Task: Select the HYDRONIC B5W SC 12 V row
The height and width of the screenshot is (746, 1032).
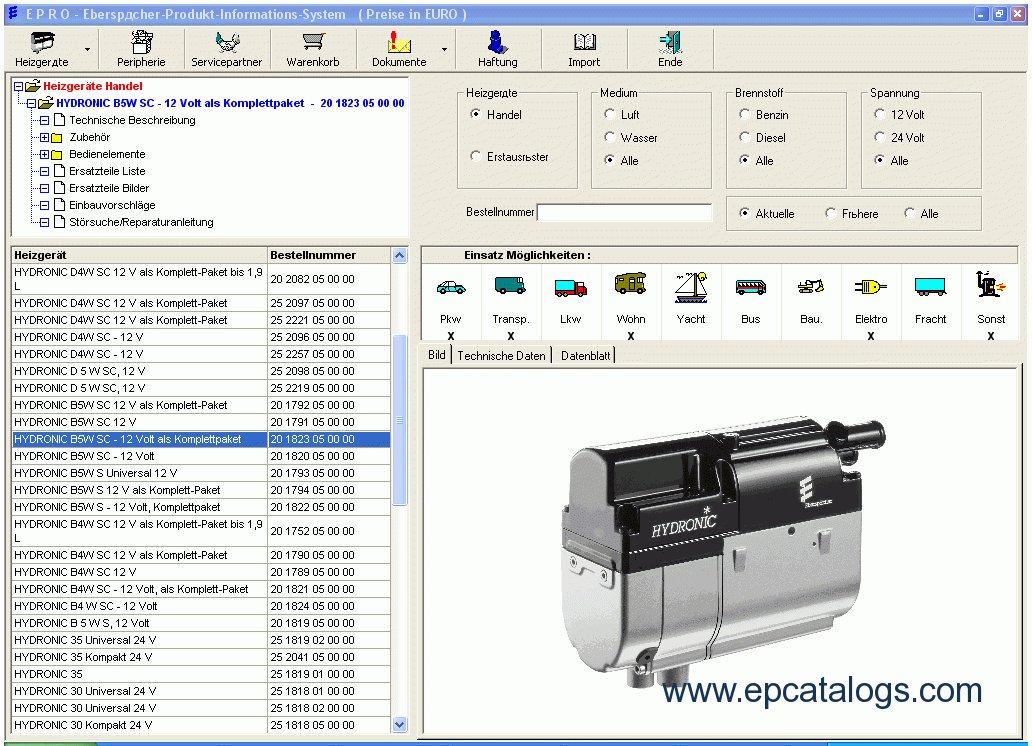Action: [201, 422]
